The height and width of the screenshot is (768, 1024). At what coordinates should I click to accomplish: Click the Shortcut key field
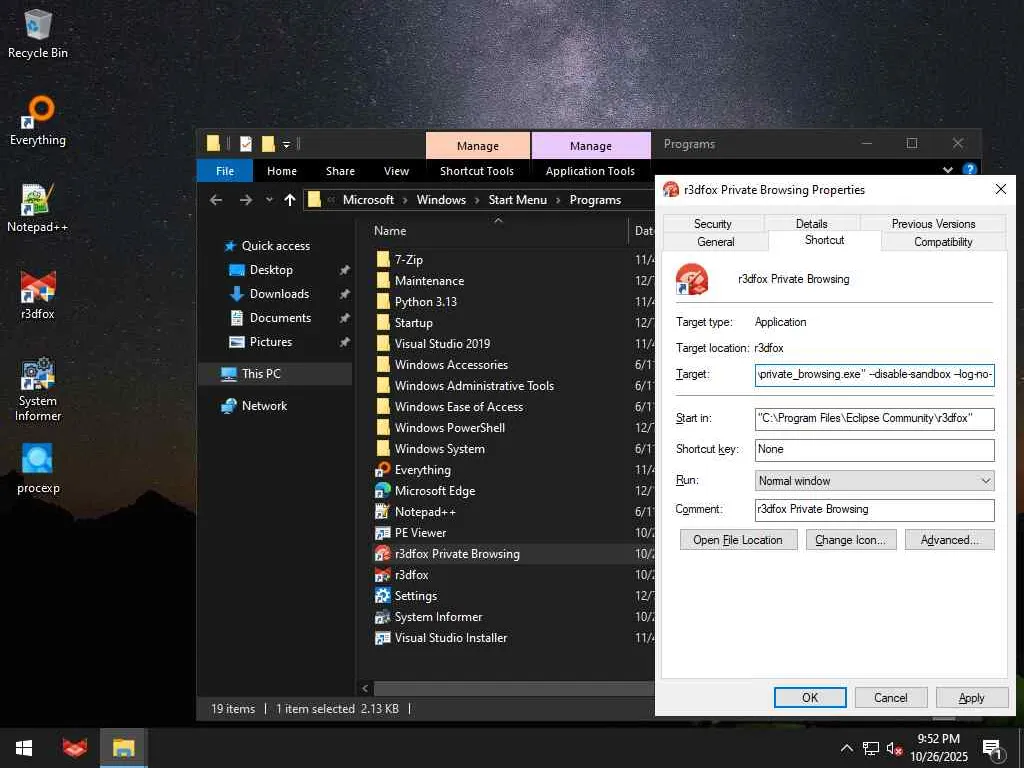pos(874,449)
